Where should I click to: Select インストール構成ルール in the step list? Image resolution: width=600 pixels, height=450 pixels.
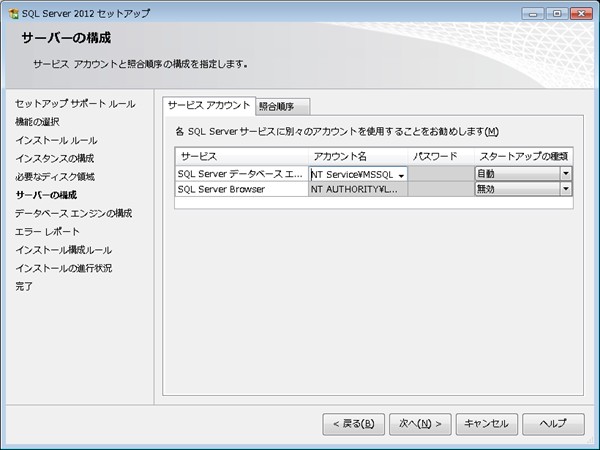click(x=64, y=250)
